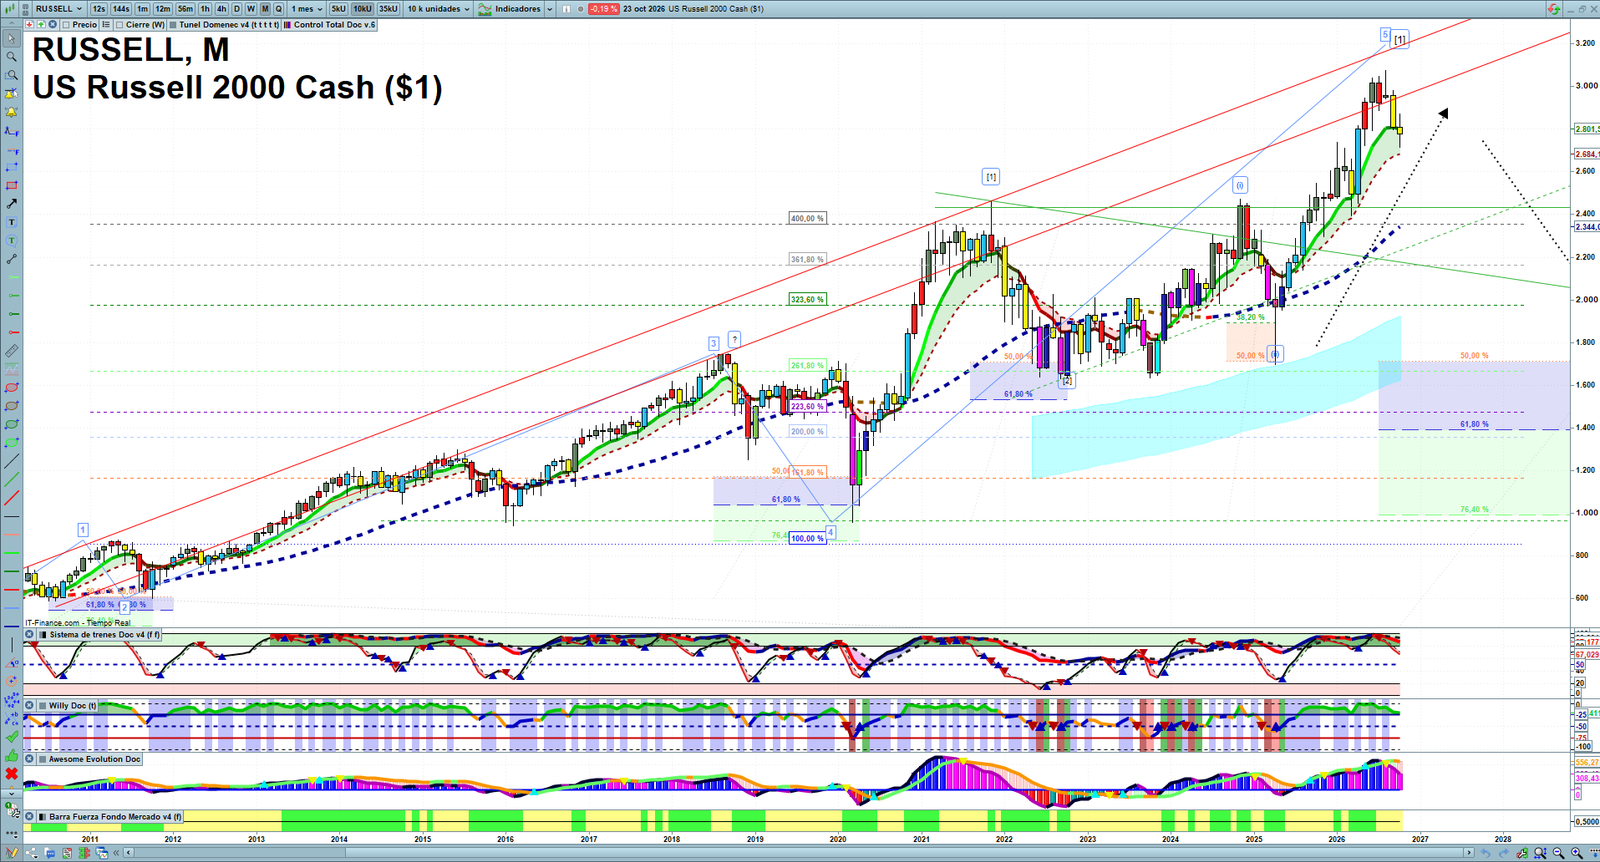
Task: Open the Indicadores button
Action: point(510,9)
